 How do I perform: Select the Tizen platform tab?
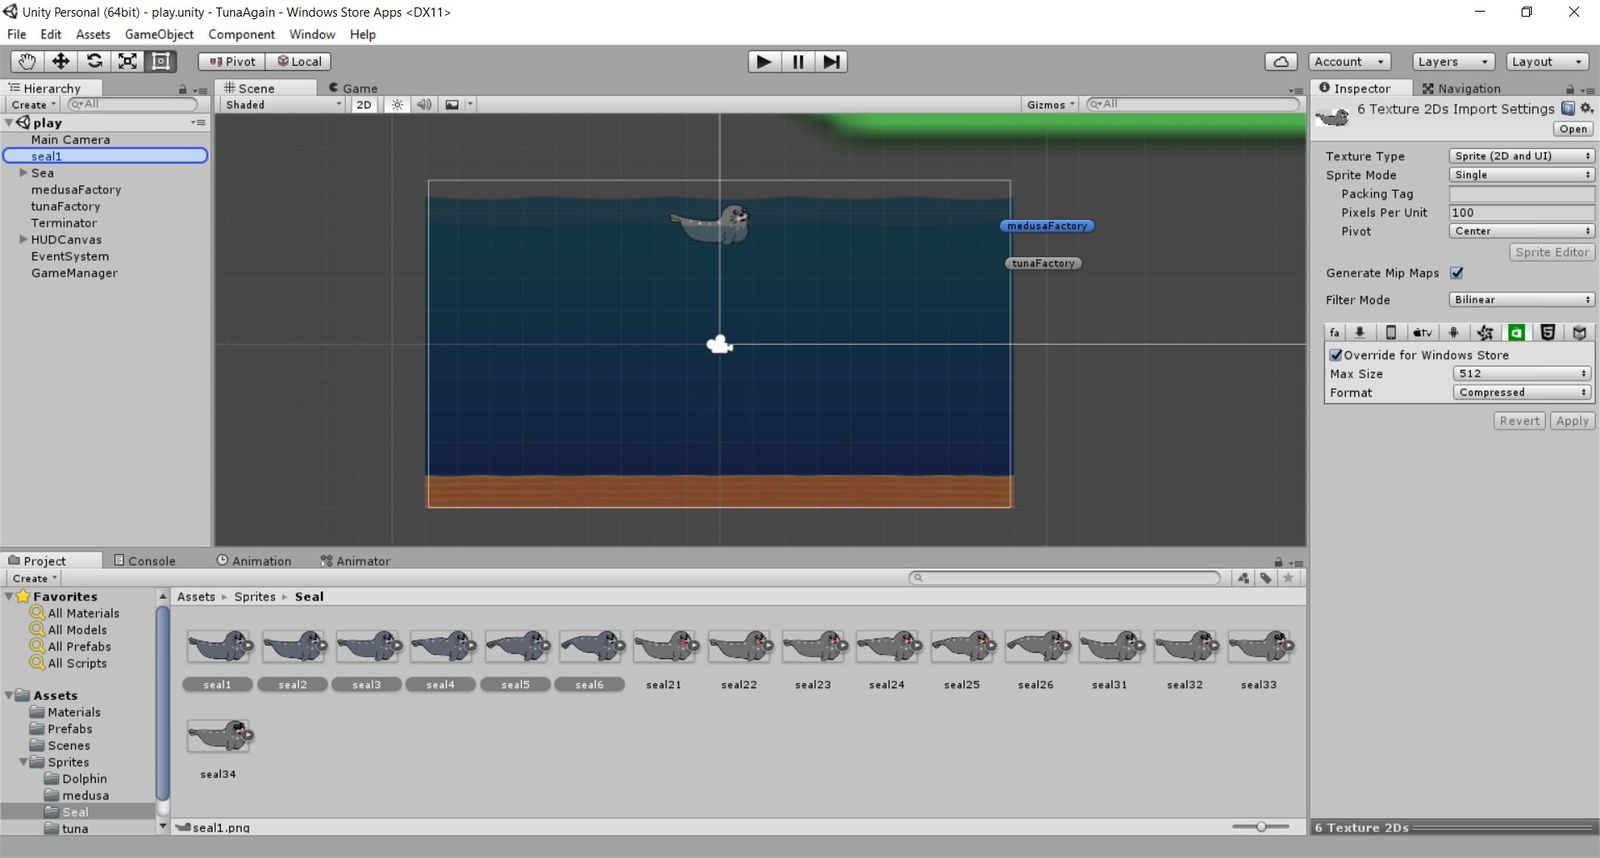point(1485,333)
